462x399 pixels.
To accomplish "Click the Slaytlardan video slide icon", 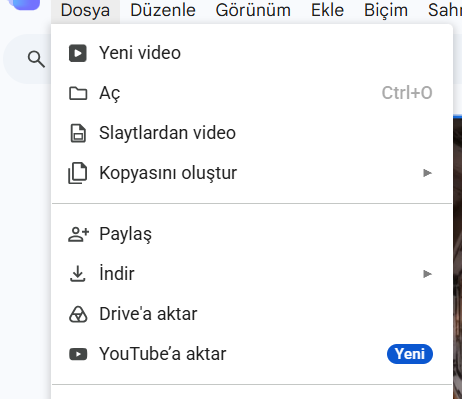I will (78, 133).
